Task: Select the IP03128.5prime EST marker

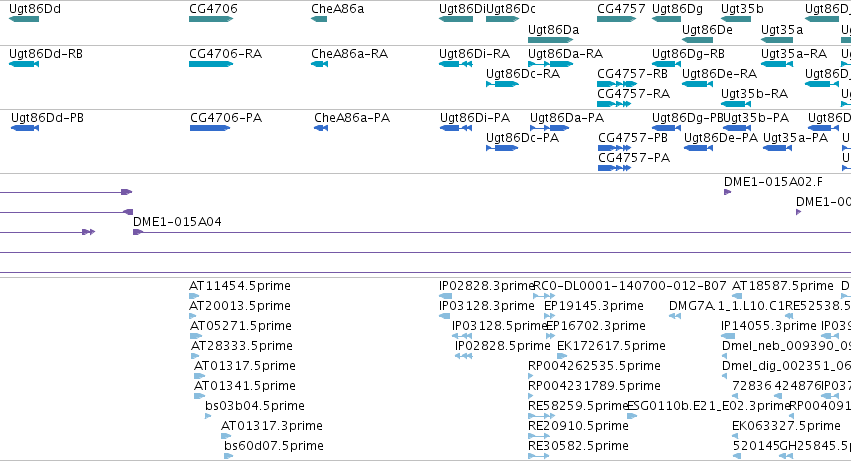Action: (x=462, y=336)
